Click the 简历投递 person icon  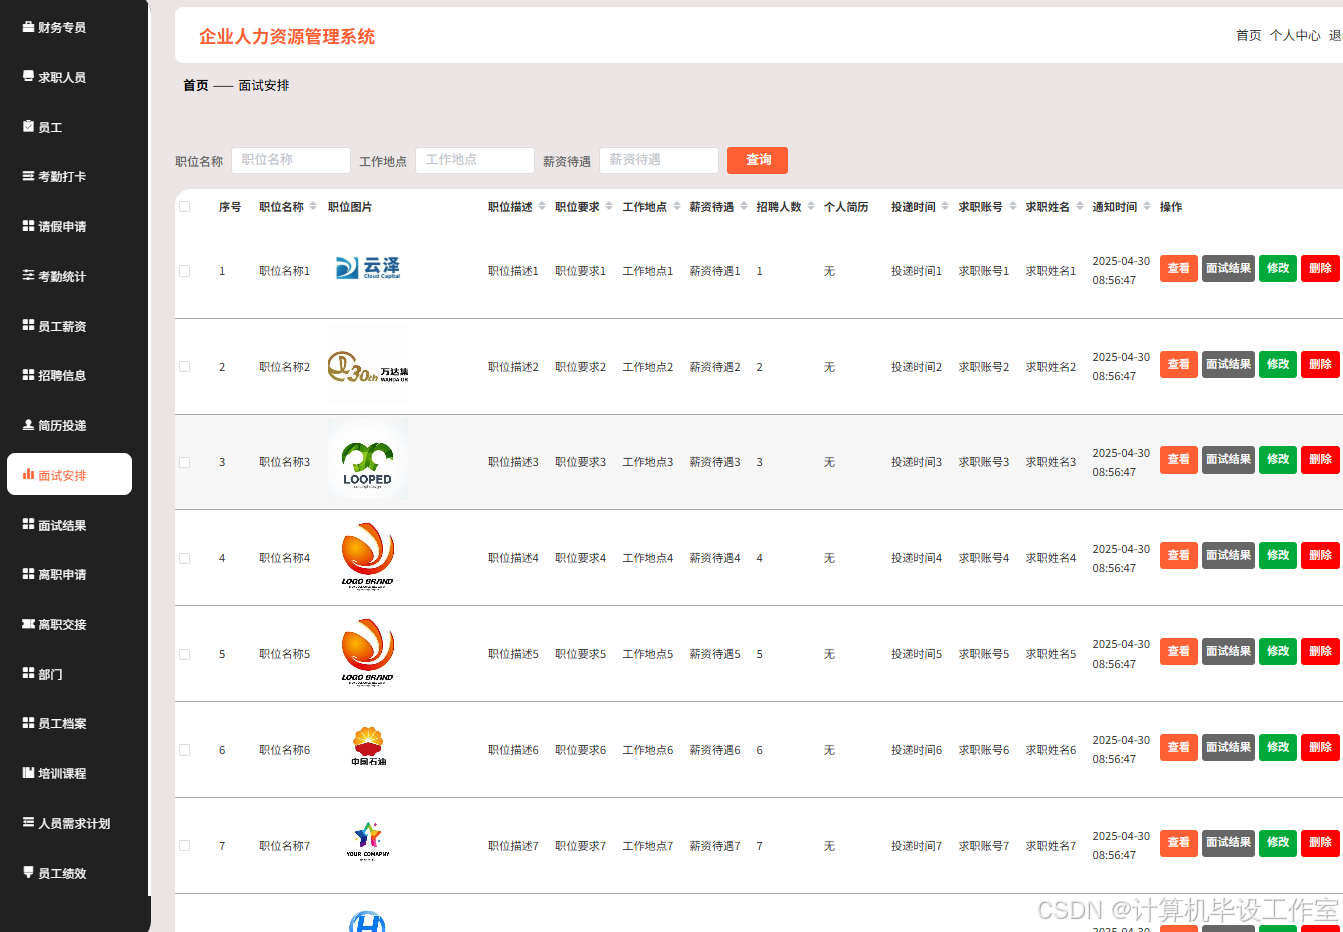pyautogui.click(x=28, y=425)
